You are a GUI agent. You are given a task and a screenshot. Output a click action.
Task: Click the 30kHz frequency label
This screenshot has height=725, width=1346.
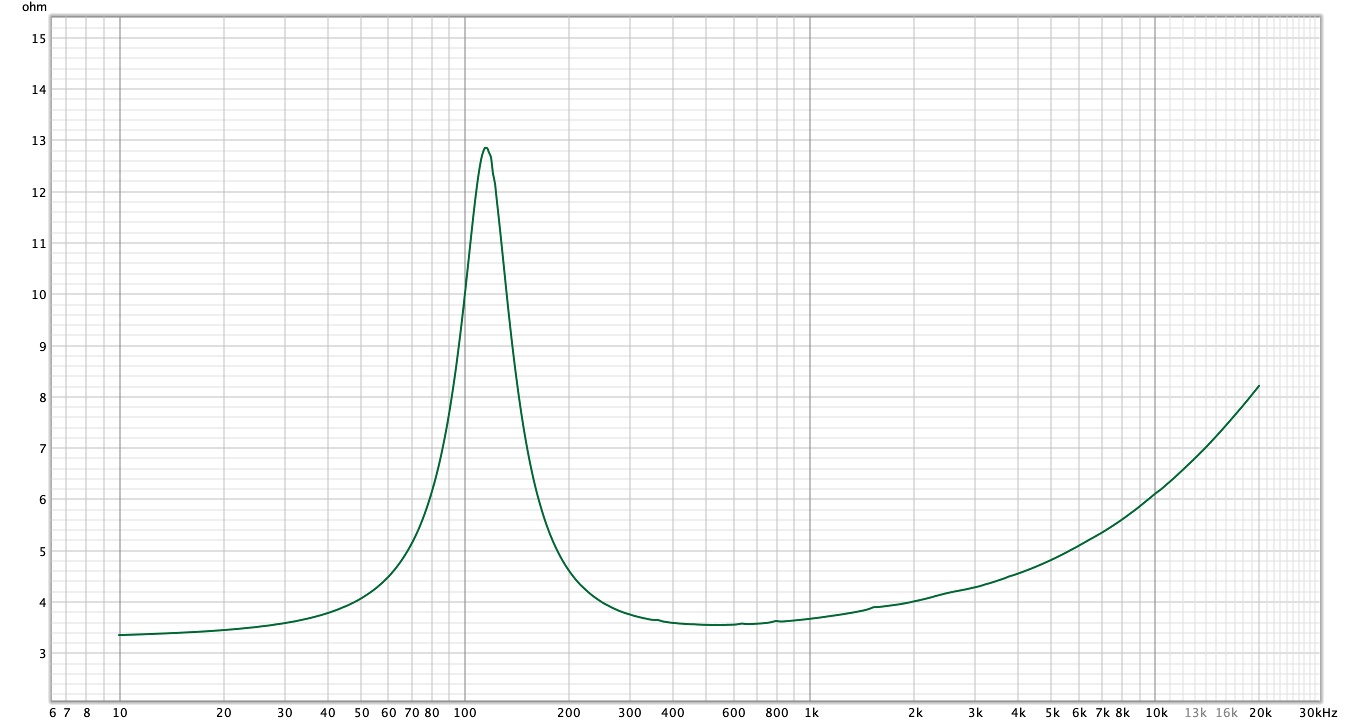pyautogui.click(x=1318, y=713)
